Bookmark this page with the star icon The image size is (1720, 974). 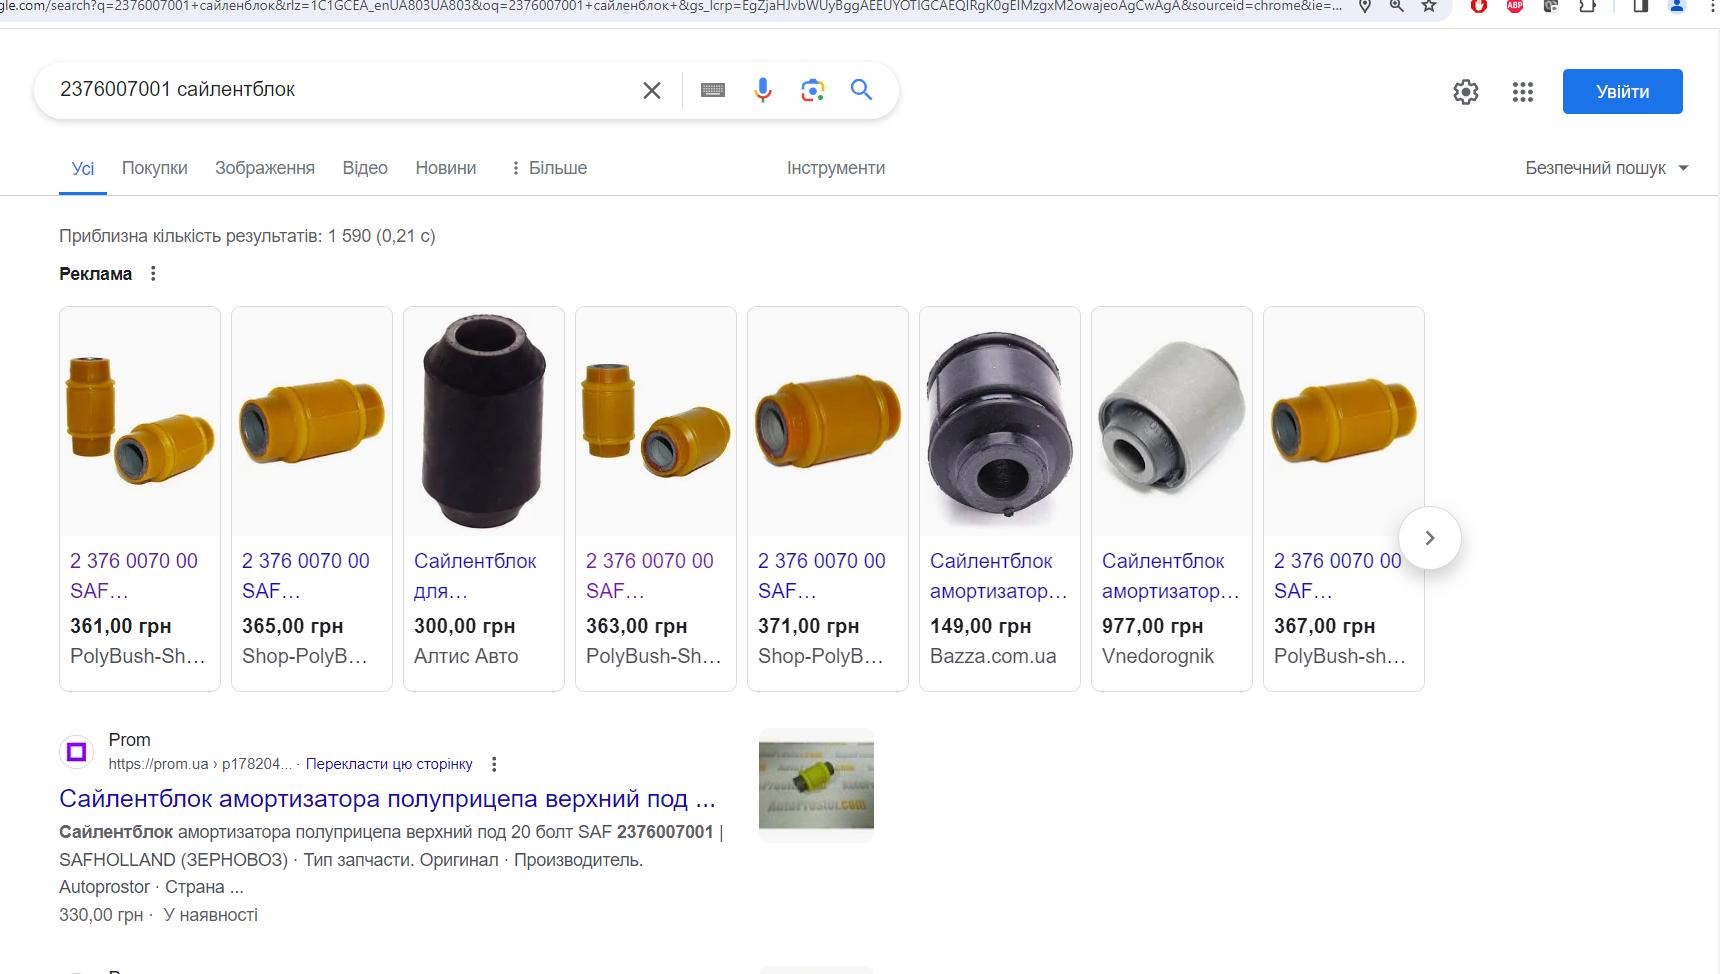pyautogui.click(x=1429, y=7)
